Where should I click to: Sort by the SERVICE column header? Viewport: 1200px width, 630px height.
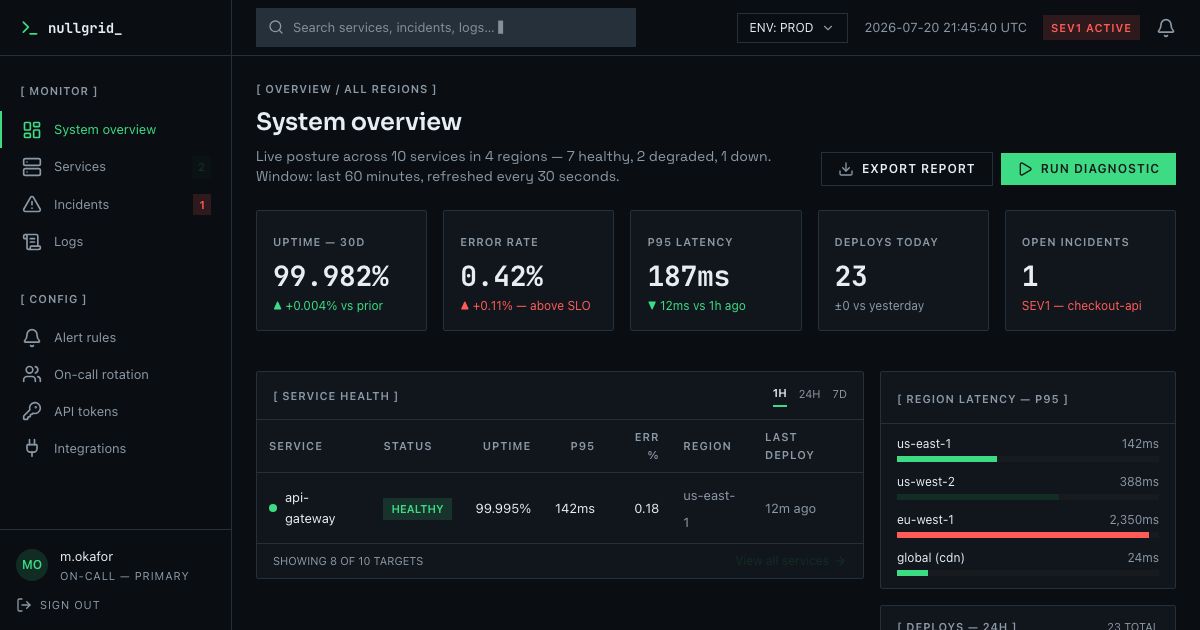296,446
